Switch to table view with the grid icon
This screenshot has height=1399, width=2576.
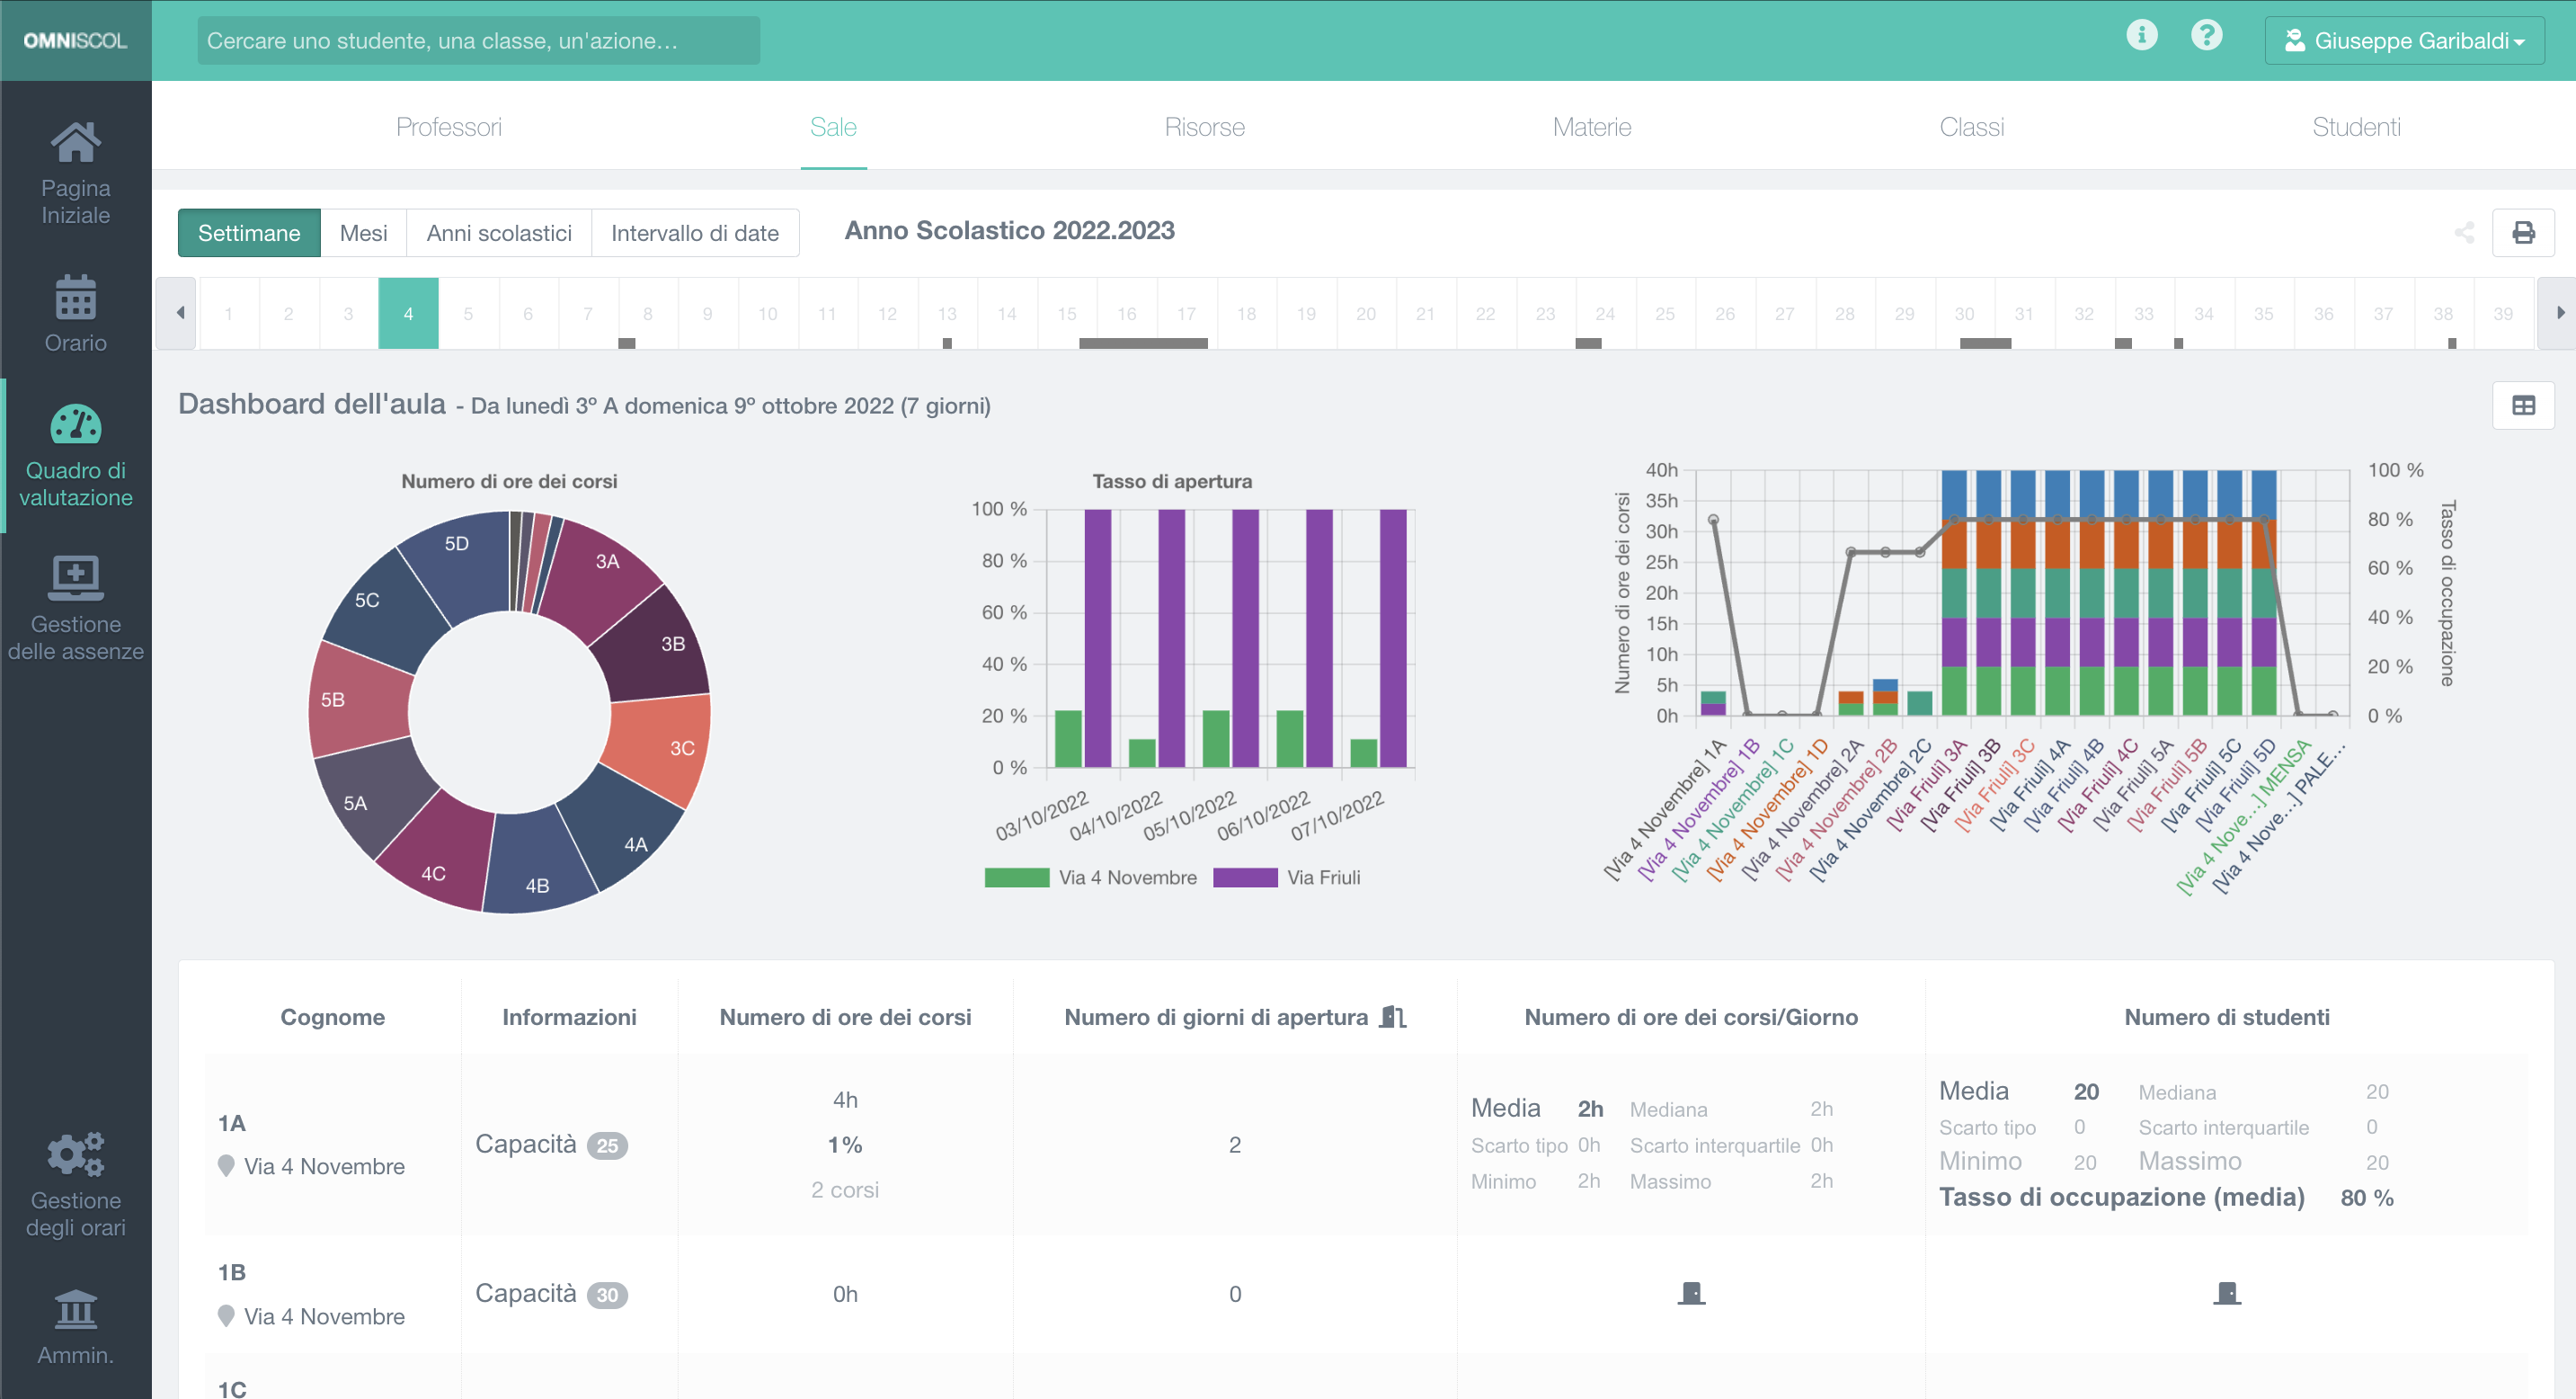2524,405
